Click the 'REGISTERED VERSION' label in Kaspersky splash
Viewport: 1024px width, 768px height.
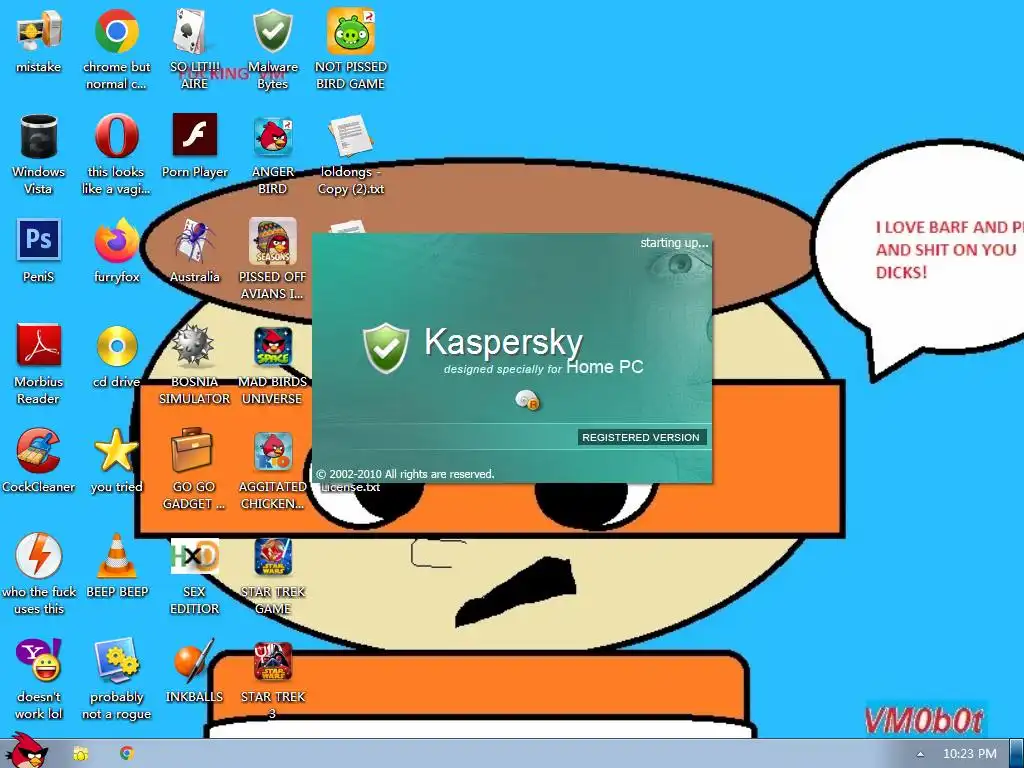(641, 438)
